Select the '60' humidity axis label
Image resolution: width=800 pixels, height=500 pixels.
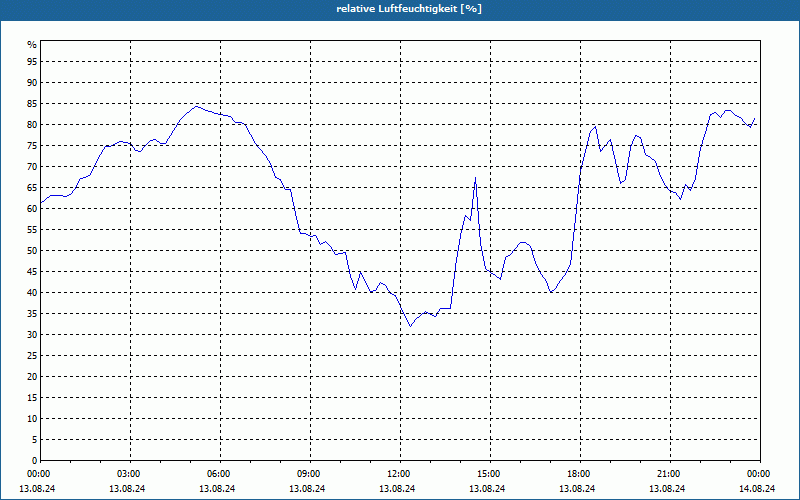pyautogui.click(x=32, y=208)
